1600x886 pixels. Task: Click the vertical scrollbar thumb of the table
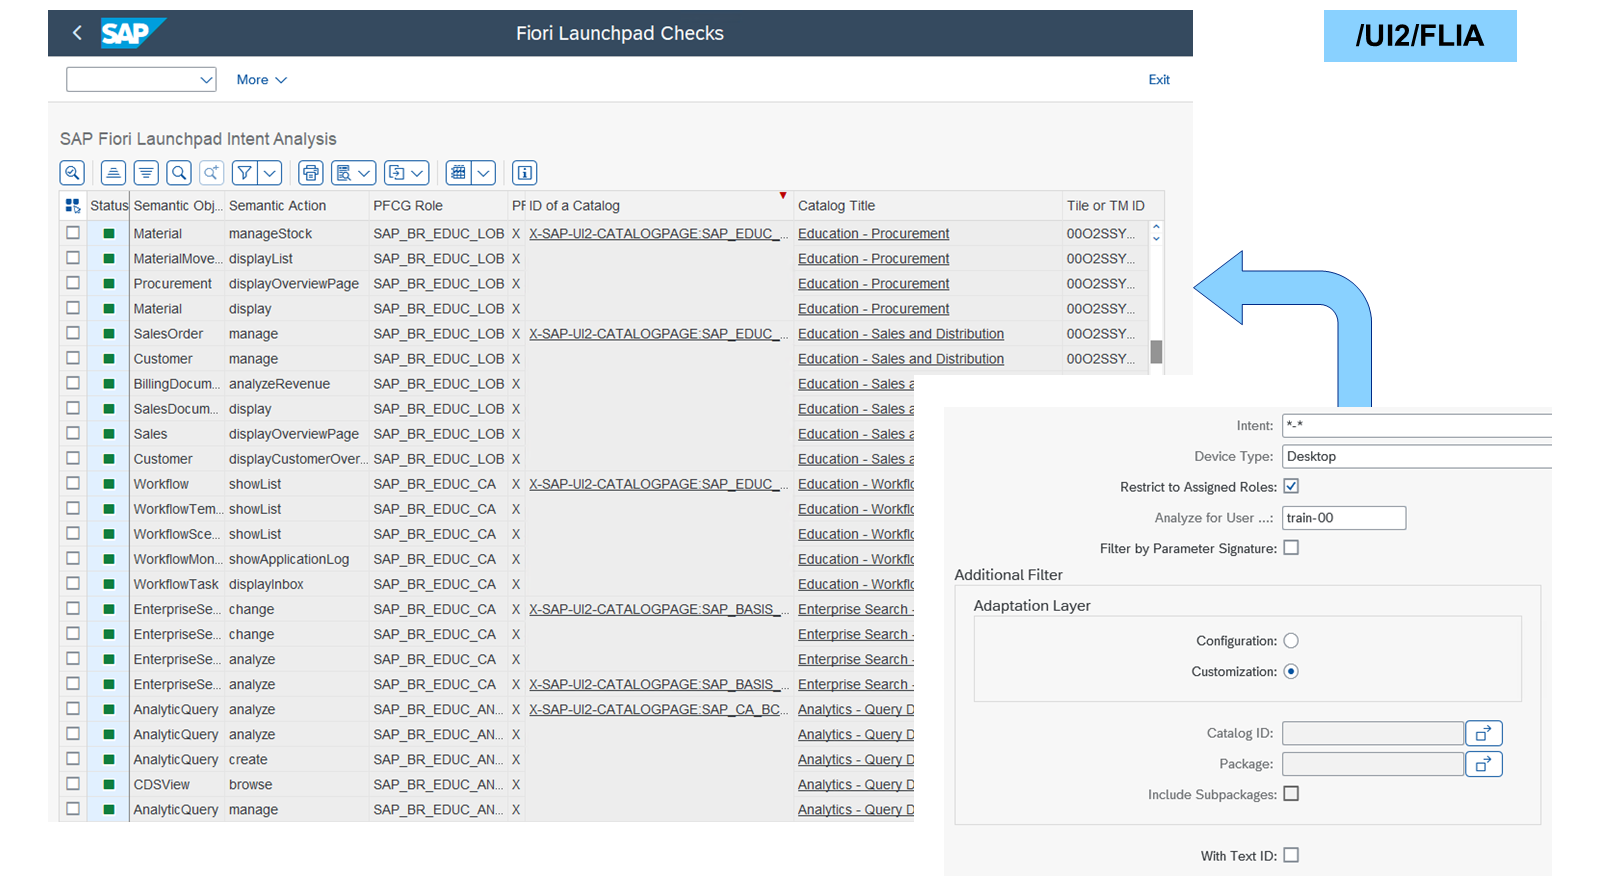point(1156,352)
